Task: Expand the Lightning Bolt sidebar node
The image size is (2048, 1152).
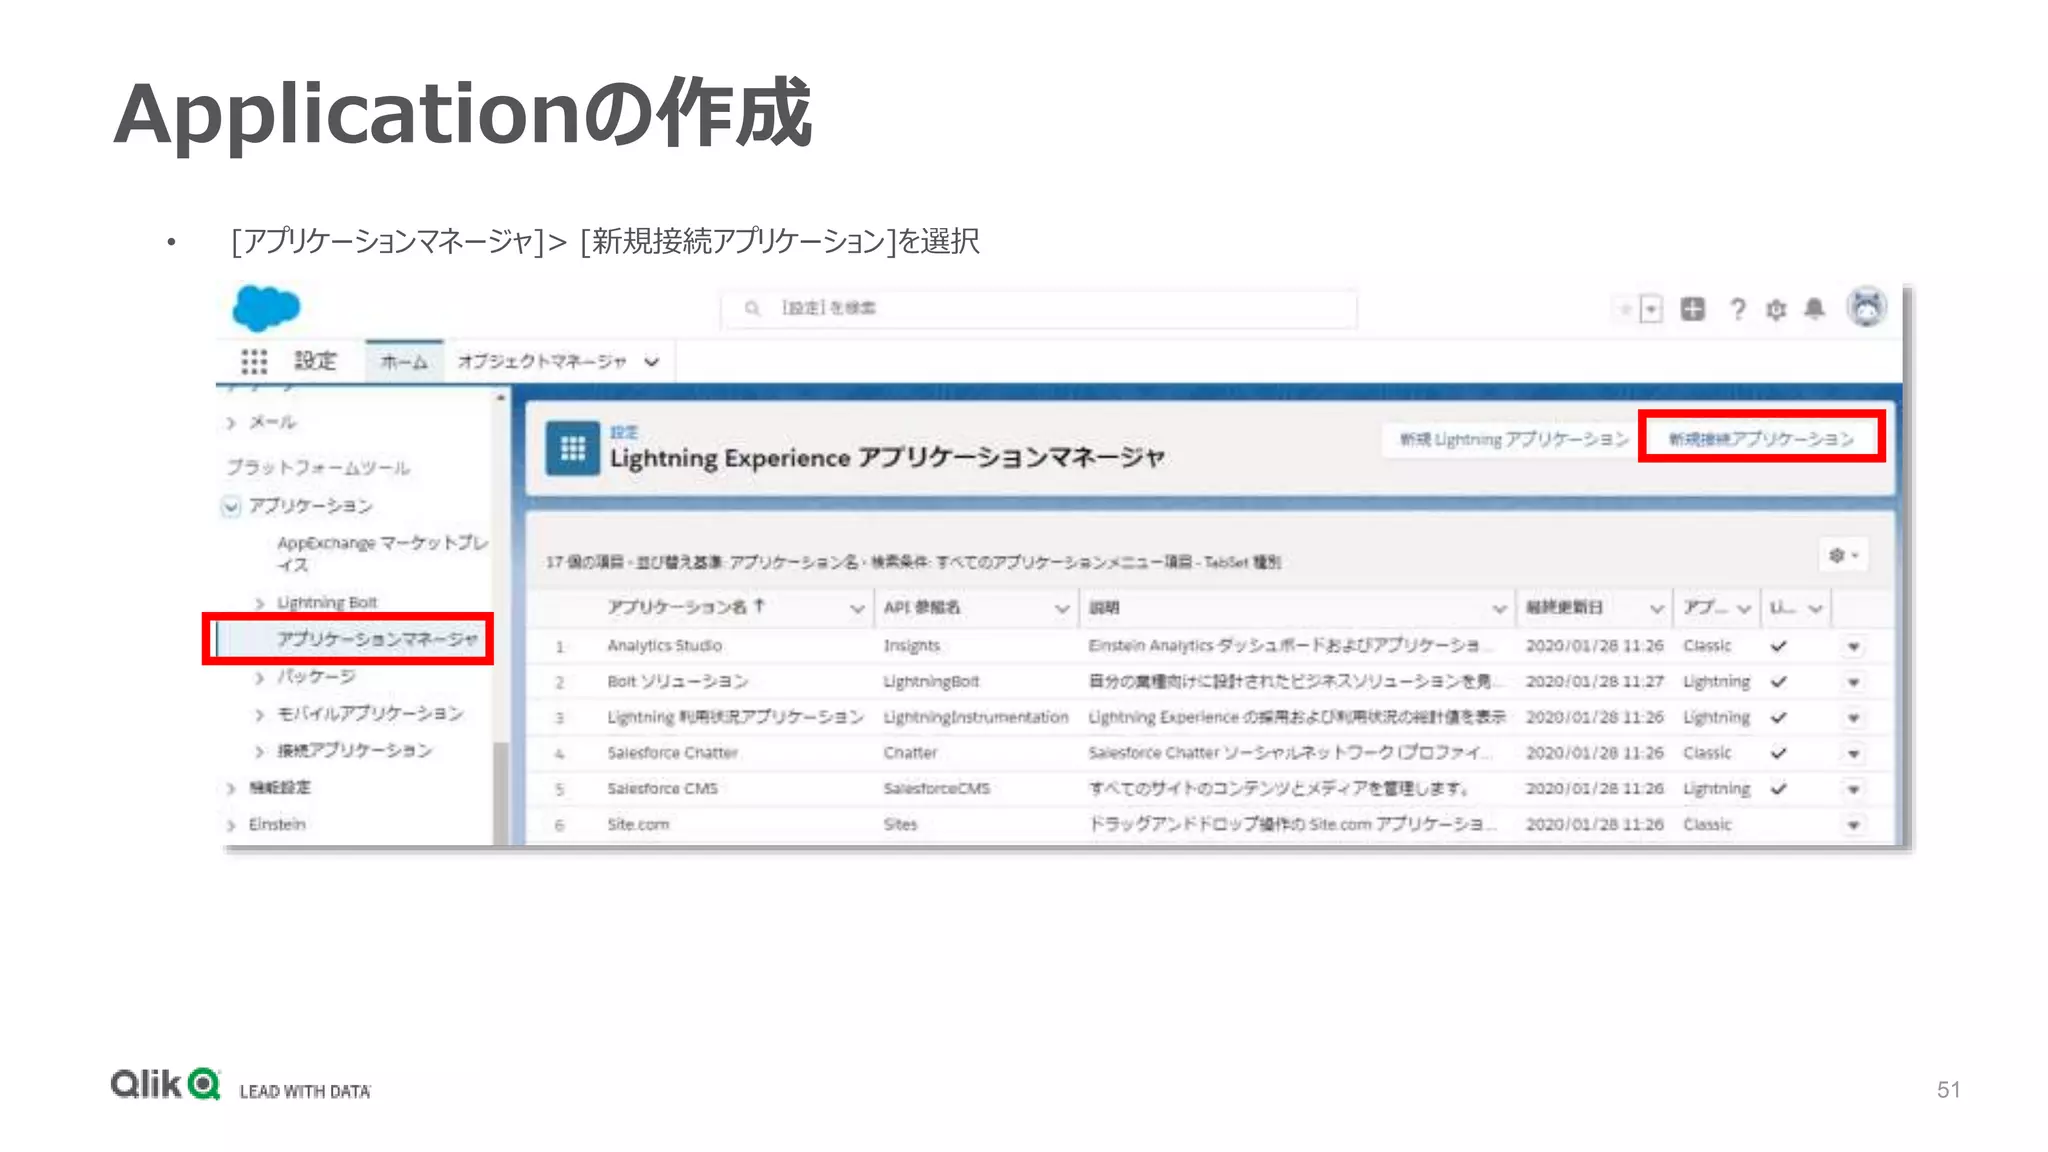Action: click(260, 603)
